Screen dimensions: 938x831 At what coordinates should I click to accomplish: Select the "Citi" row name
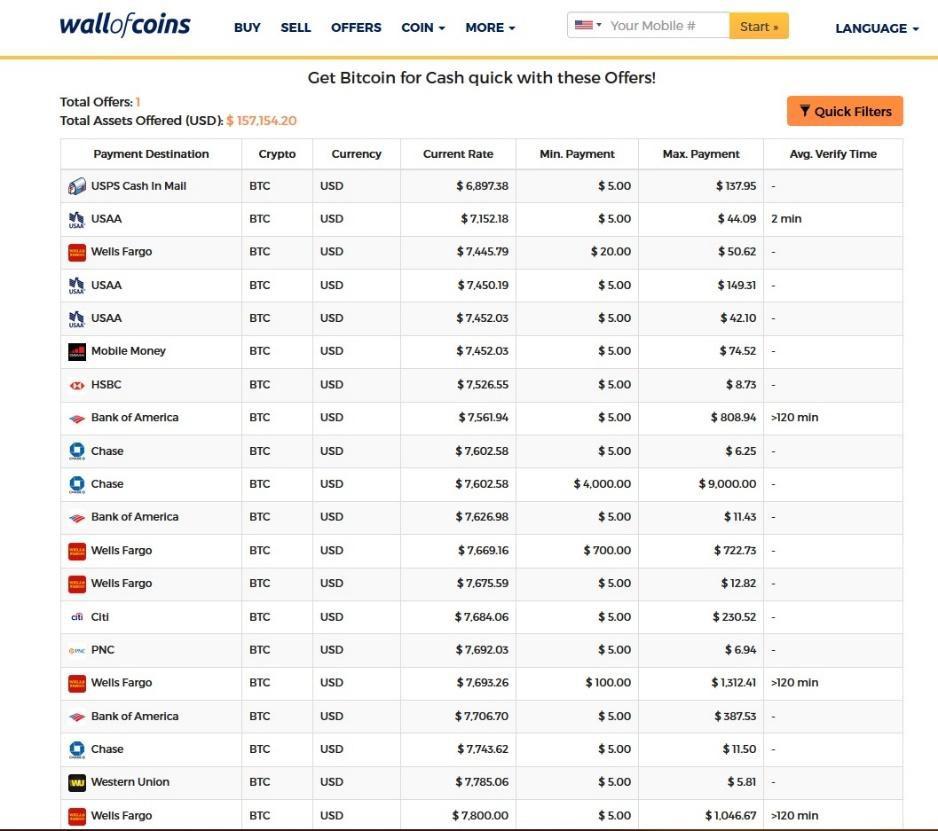tap(100, 617)
